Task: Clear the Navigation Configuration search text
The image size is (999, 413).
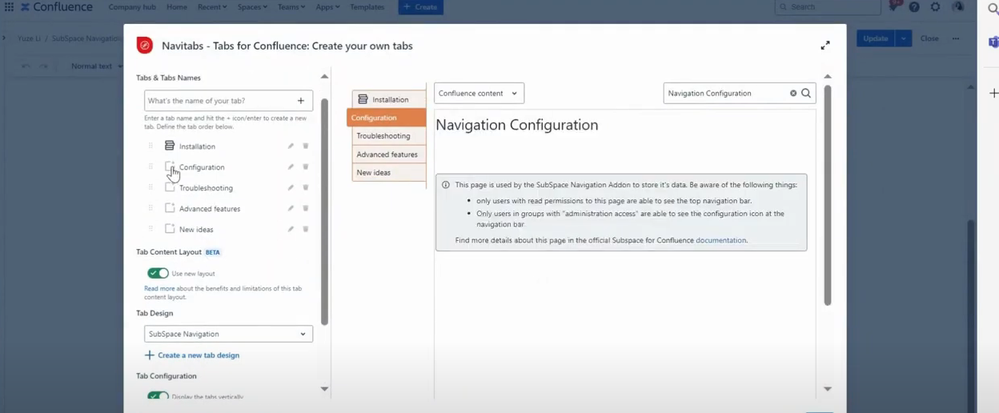Action: point(793,93)
